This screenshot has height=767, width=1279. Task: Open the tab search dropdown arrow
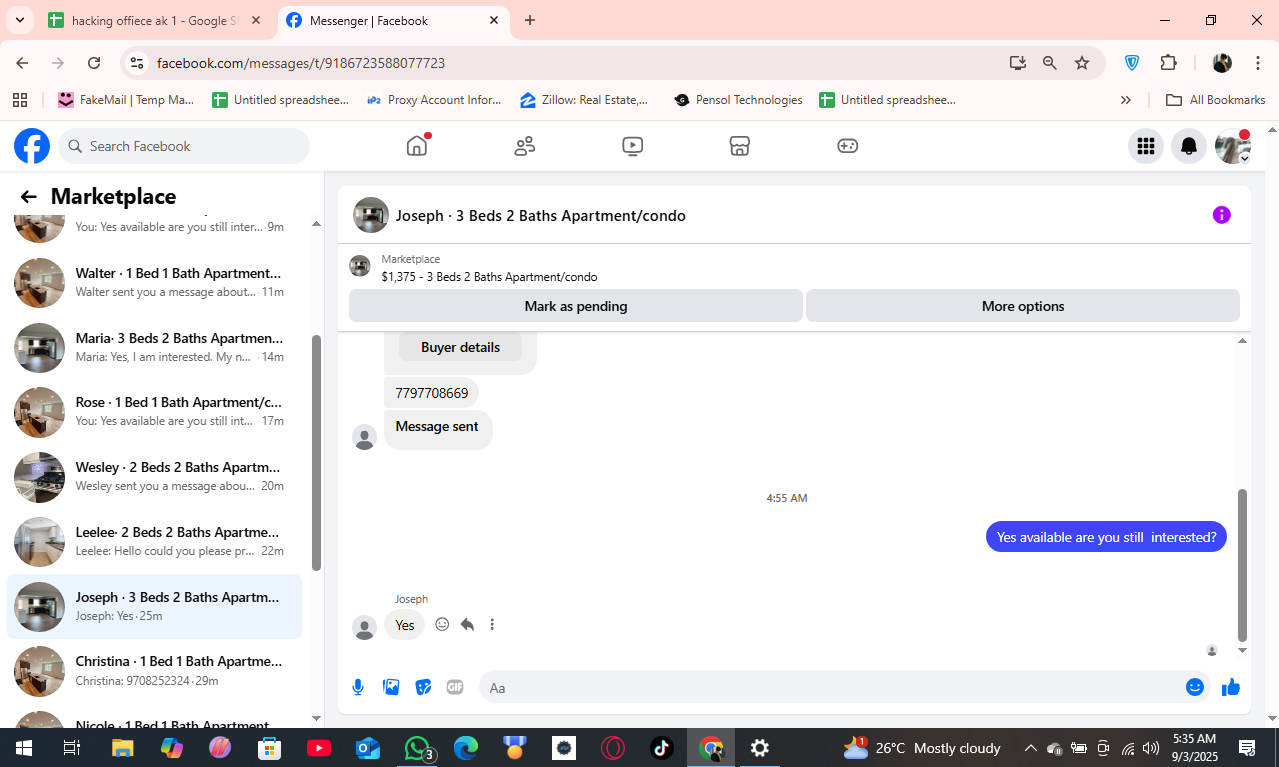(x=19, y=20)
